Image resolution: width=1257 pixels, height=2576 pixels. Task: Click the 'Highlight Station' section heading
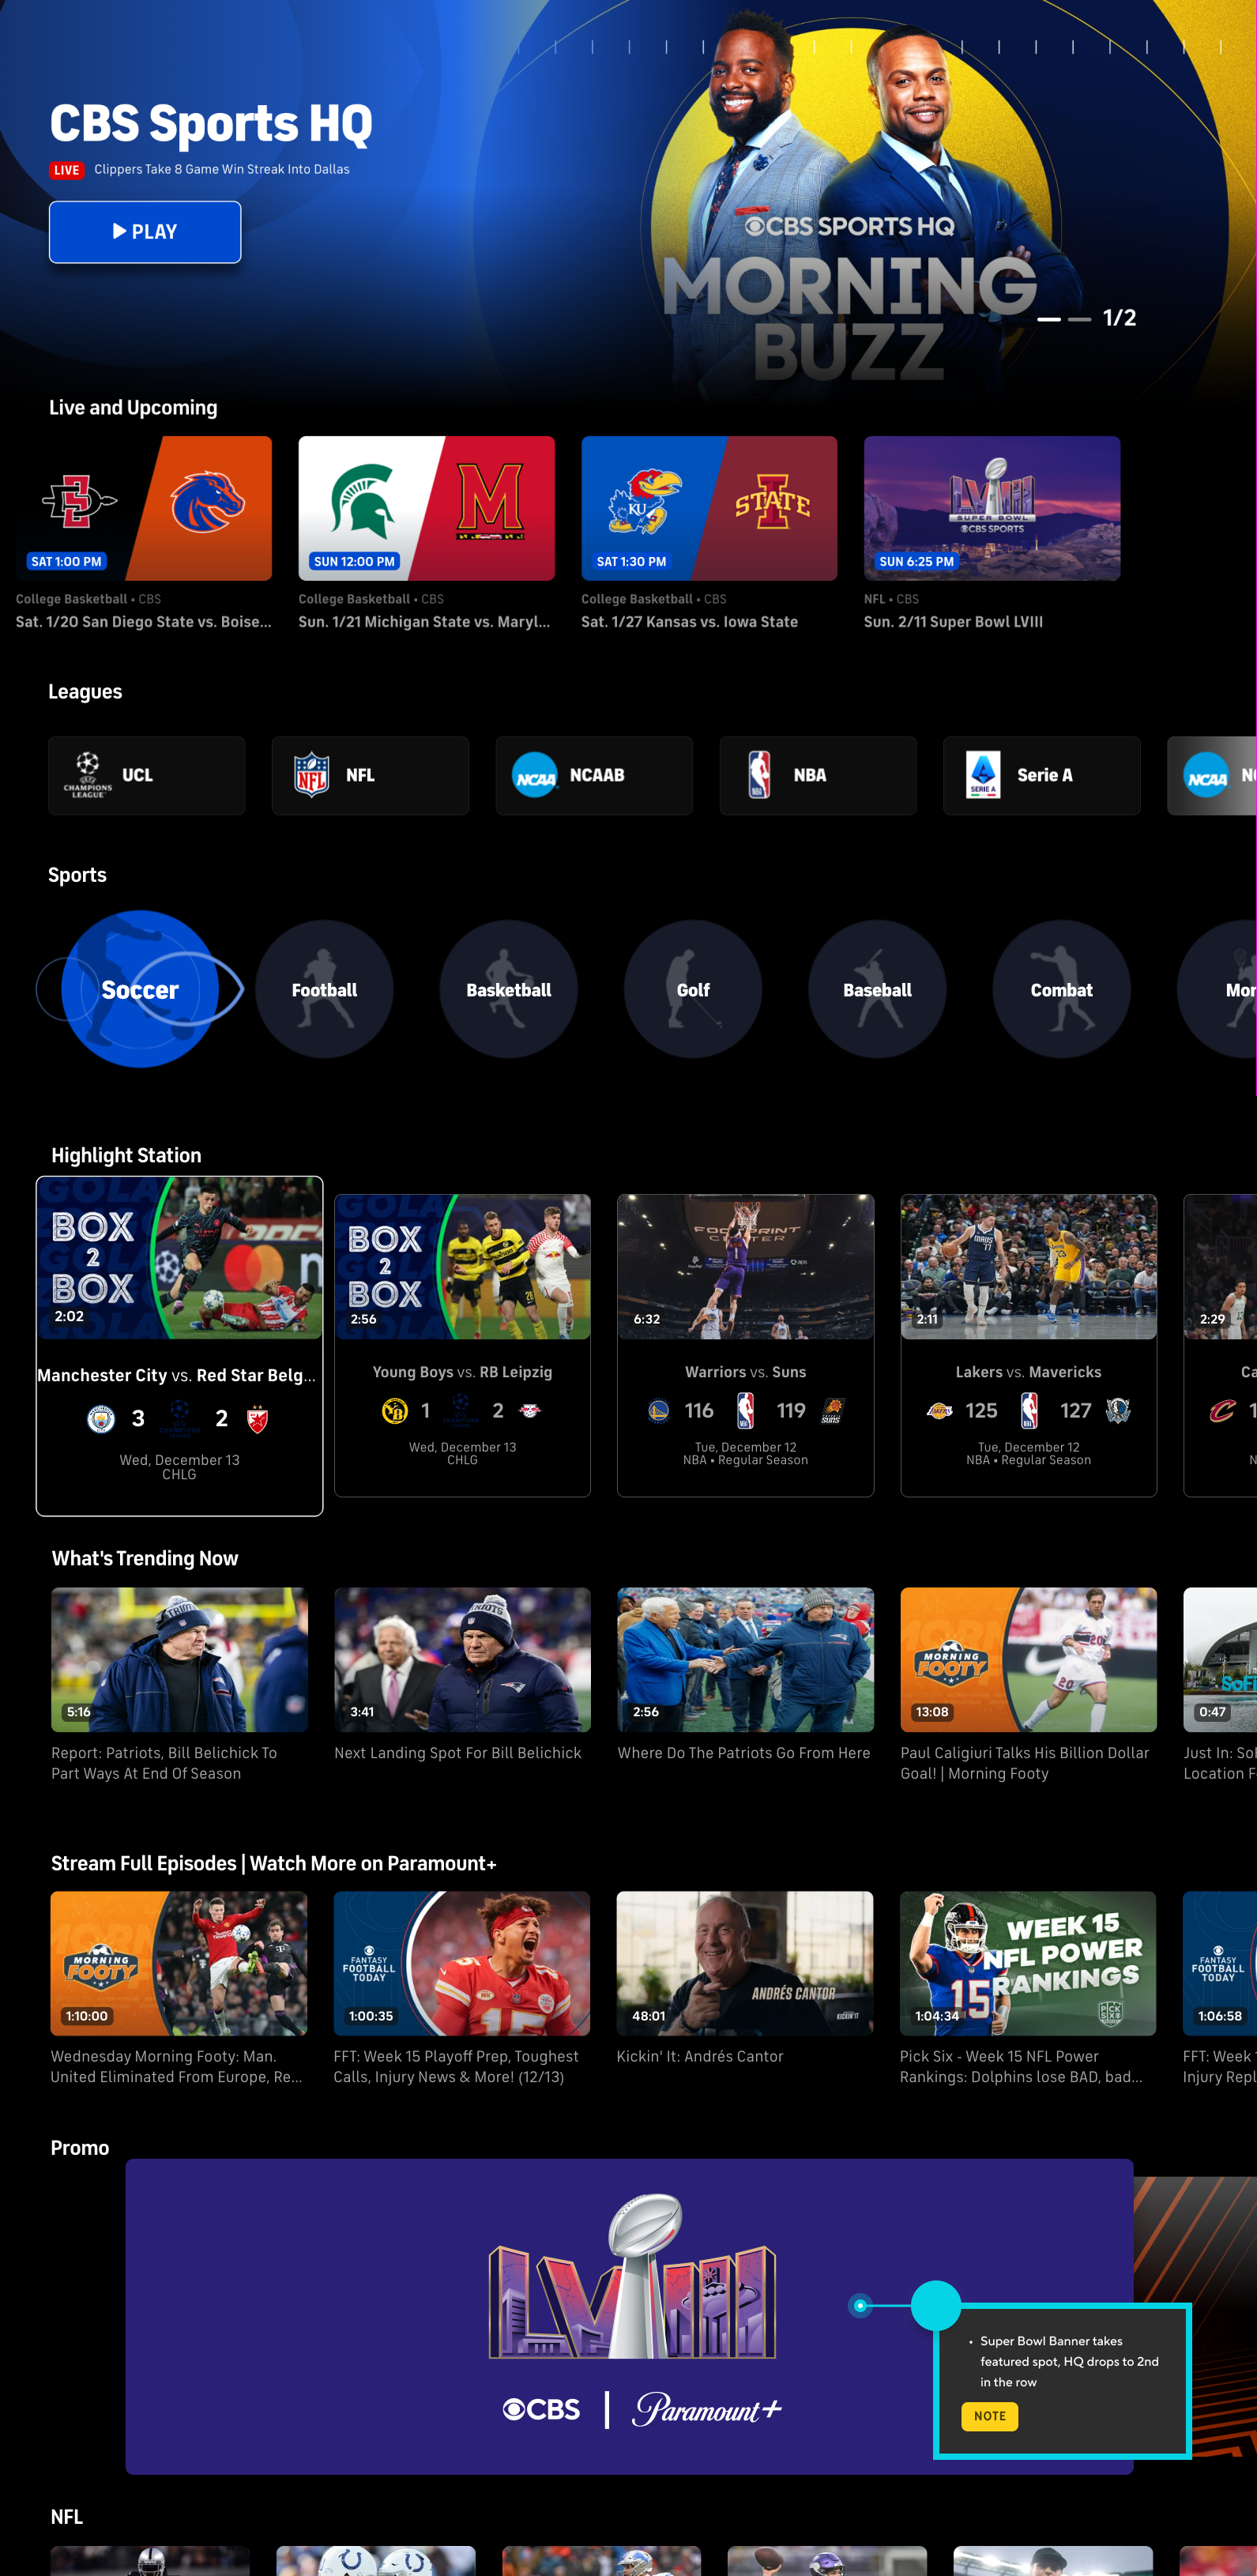click(126, 1155)
